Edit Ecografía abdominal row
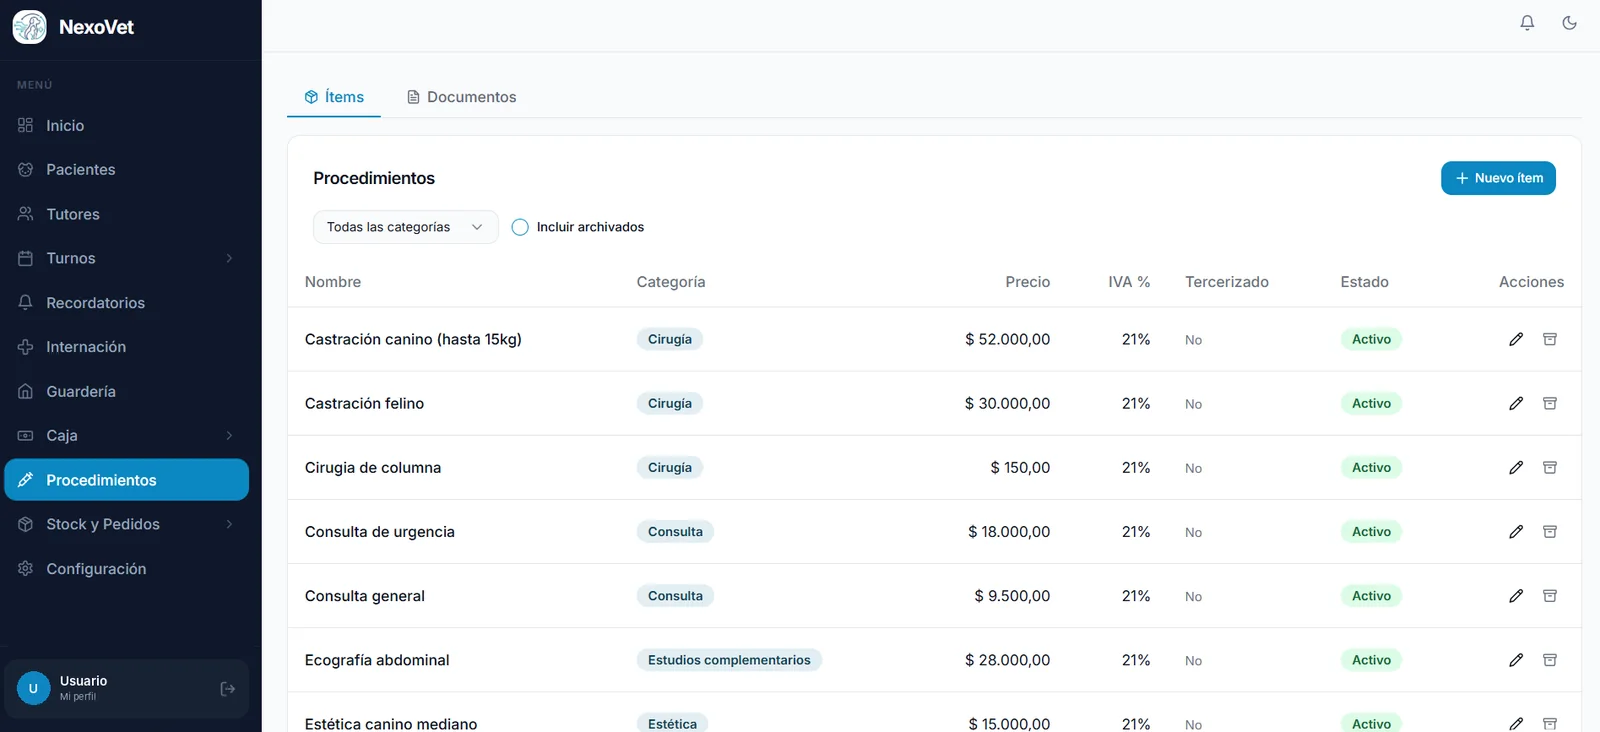1600x732 pixels. click(x=1516, y=659)
